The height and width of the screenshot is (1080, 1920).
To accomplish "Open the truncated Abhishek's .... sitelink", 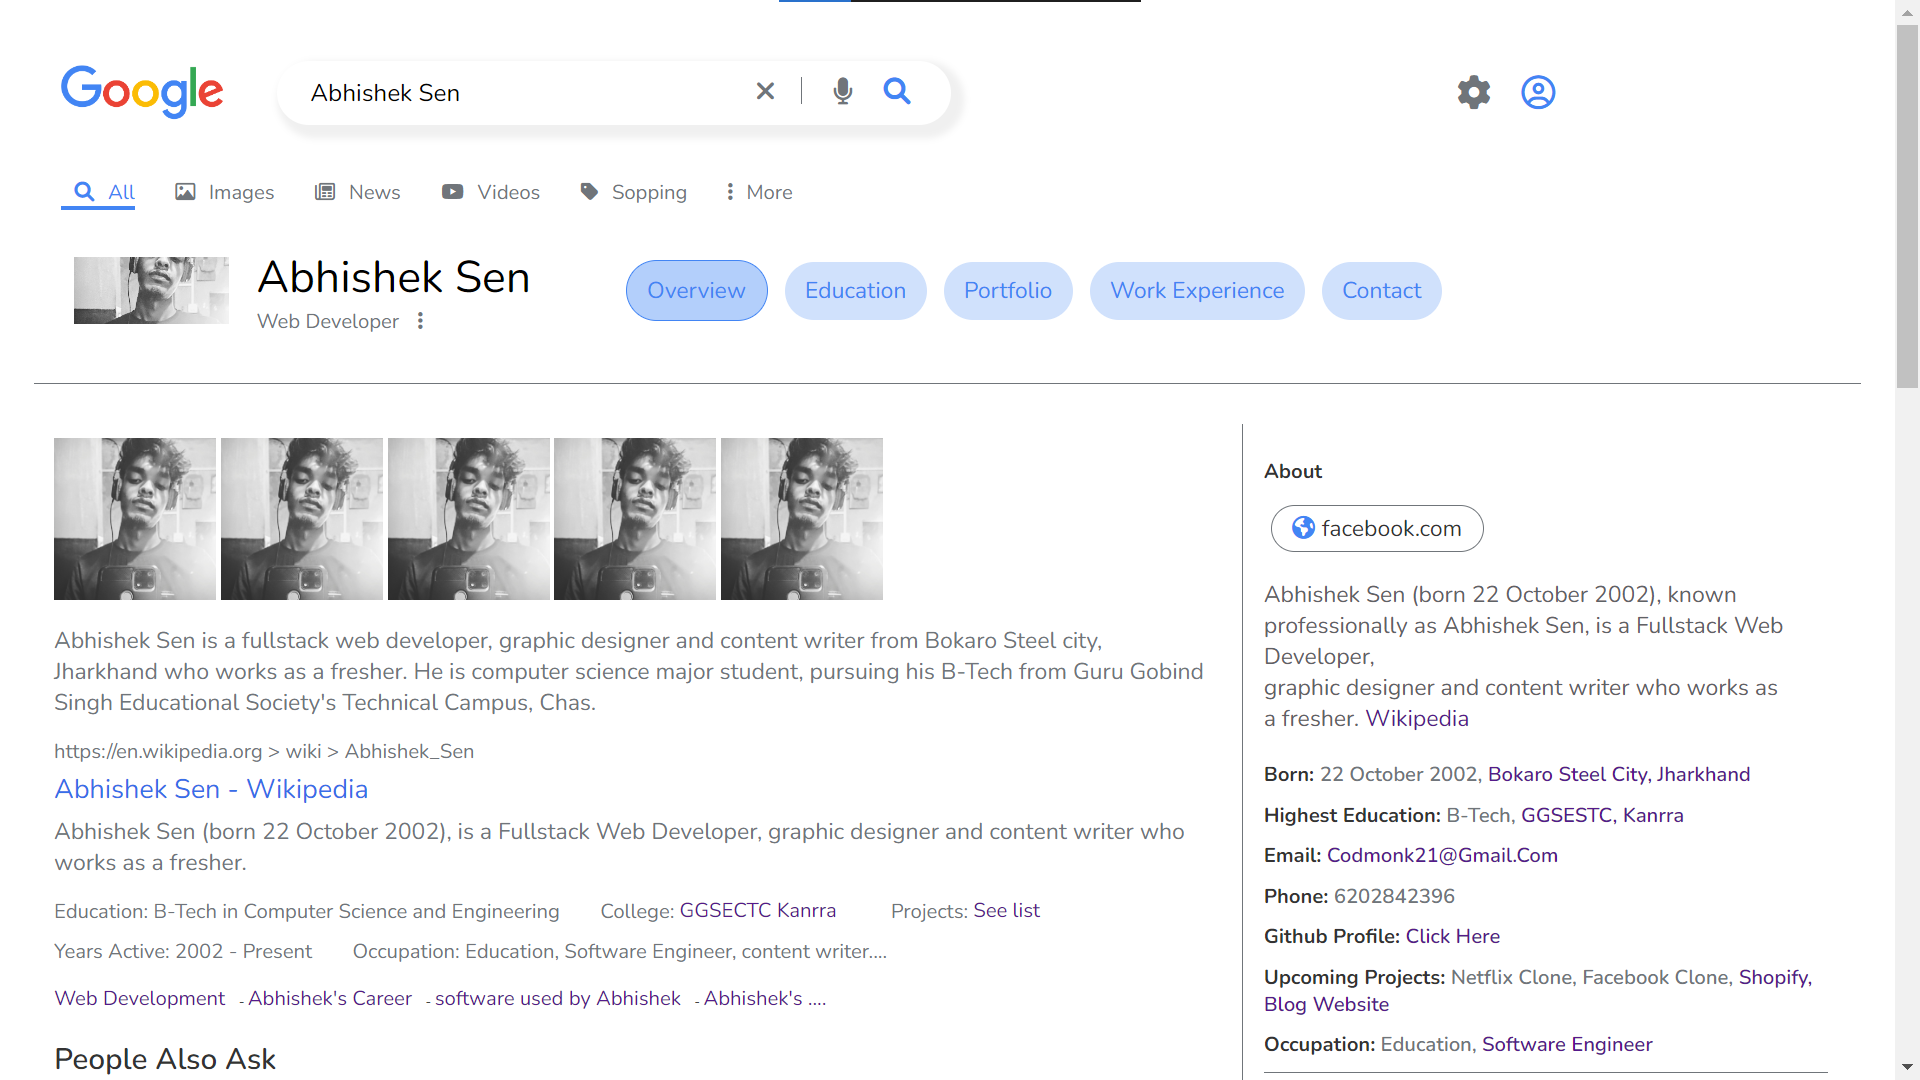I will tap(765, 998).
